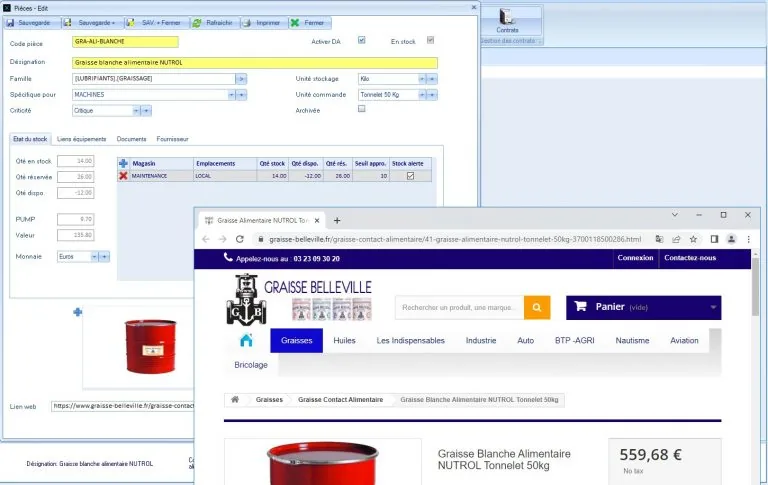This screenshot has width=768, height=485.
Task: Click the browser back arrow
Action: pyautogui.click(x=206, y=240)
